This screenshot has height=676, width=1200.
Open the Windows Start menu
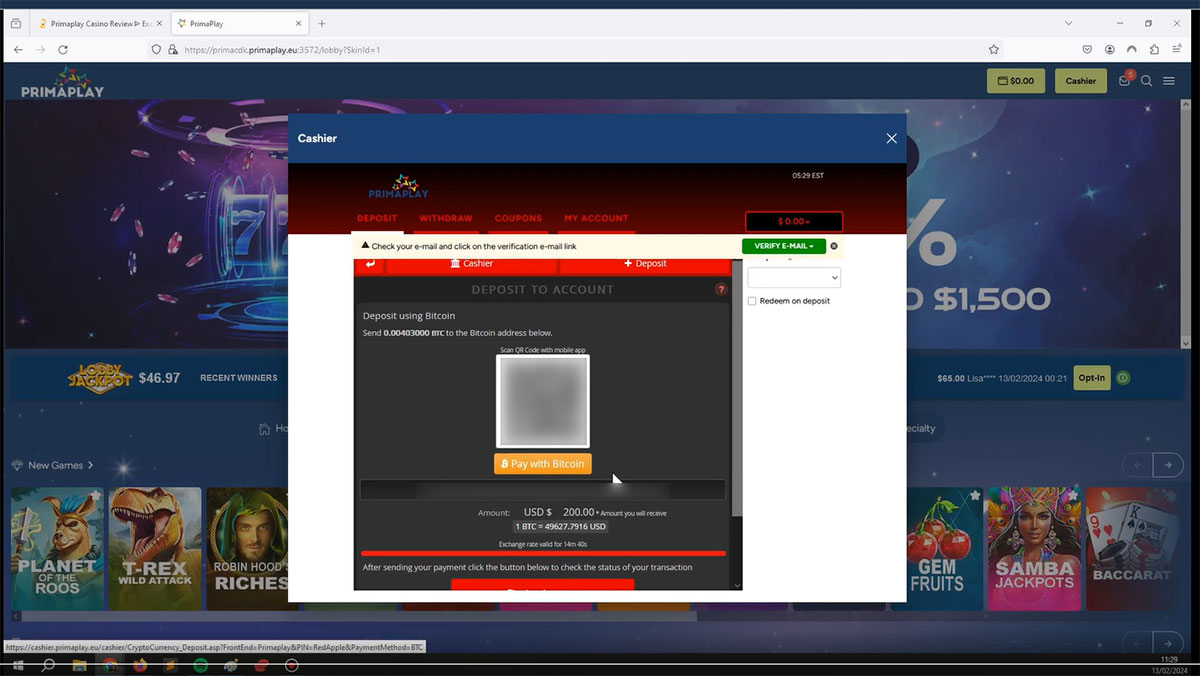(18, 665)
